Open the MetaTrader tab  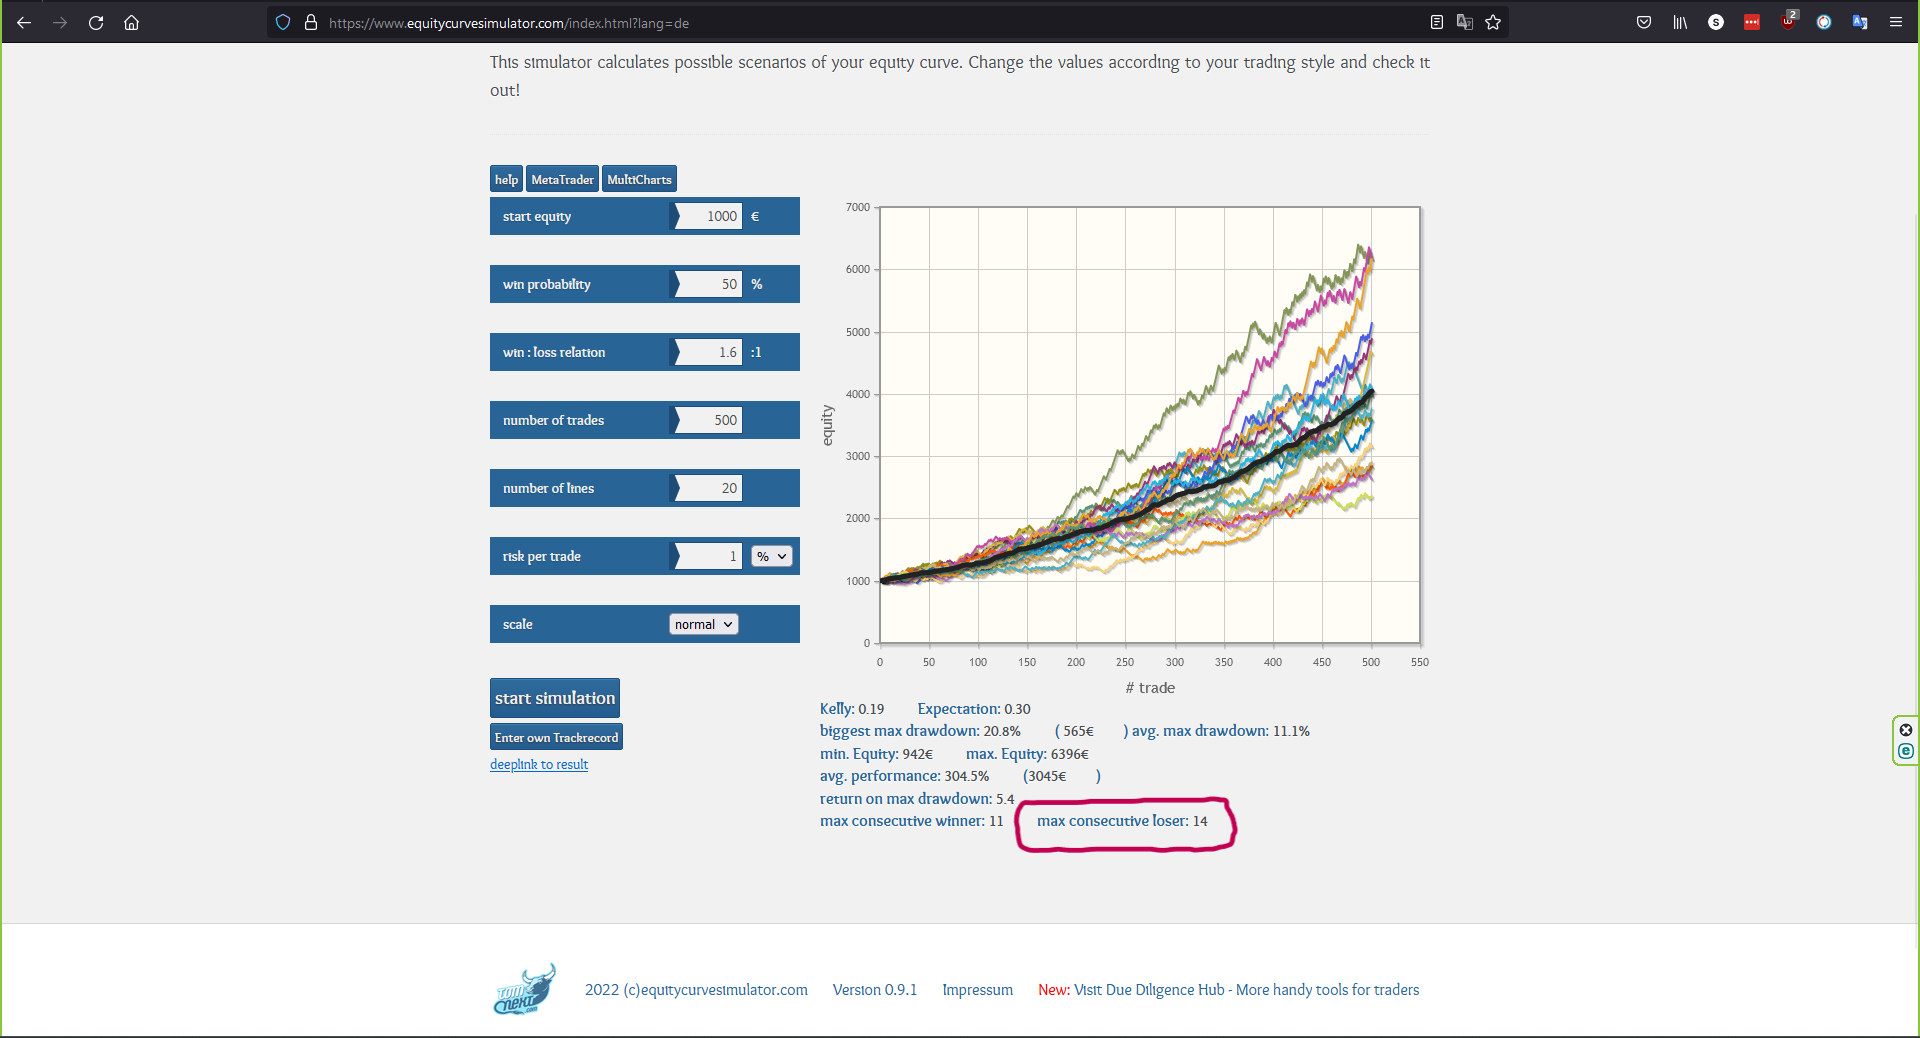(562, 179)
